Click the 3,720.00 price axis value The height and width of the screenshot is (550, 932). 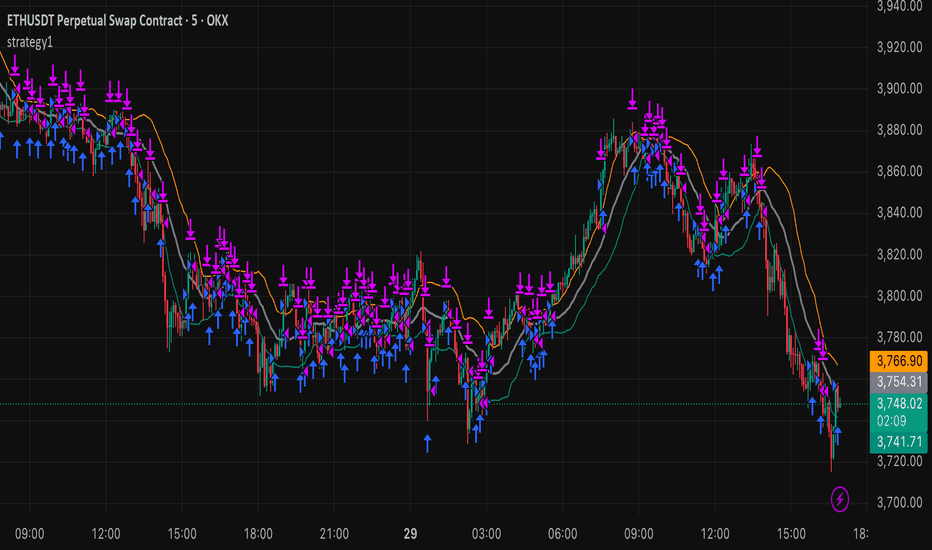click(899, 461)
